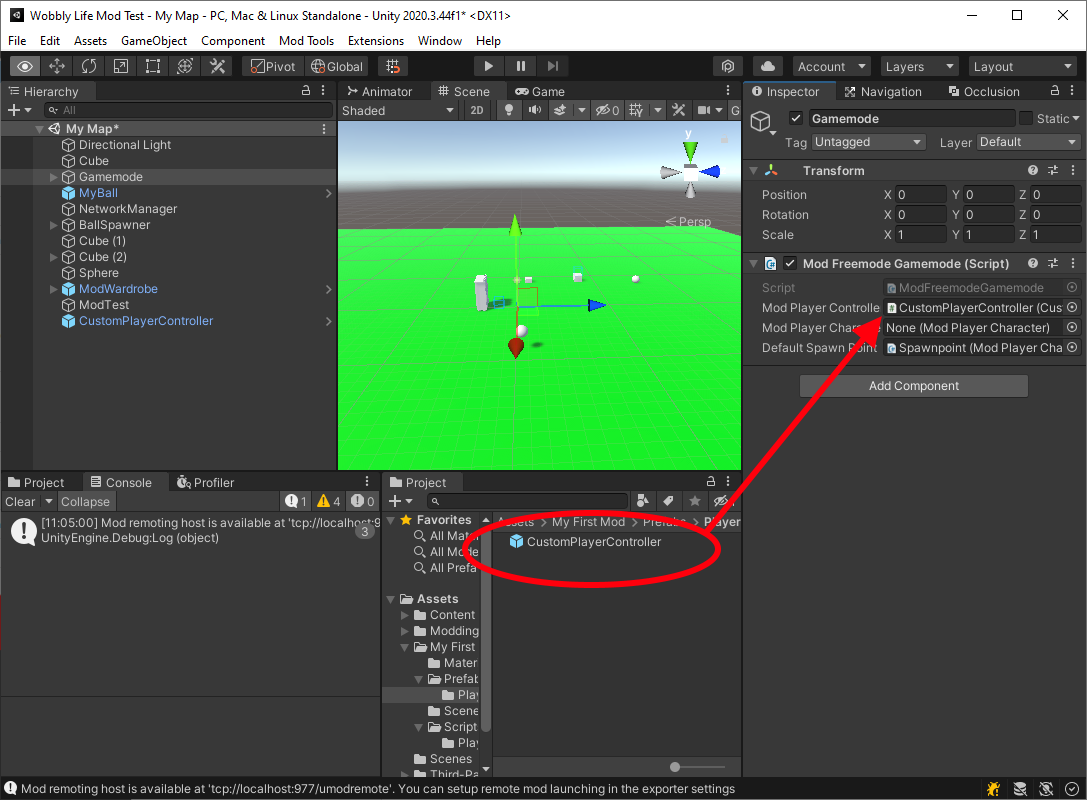Toggle Pivot handle position button
Image resolution: width=1087 pixels, height=800 pixels.
pos(273,67)
